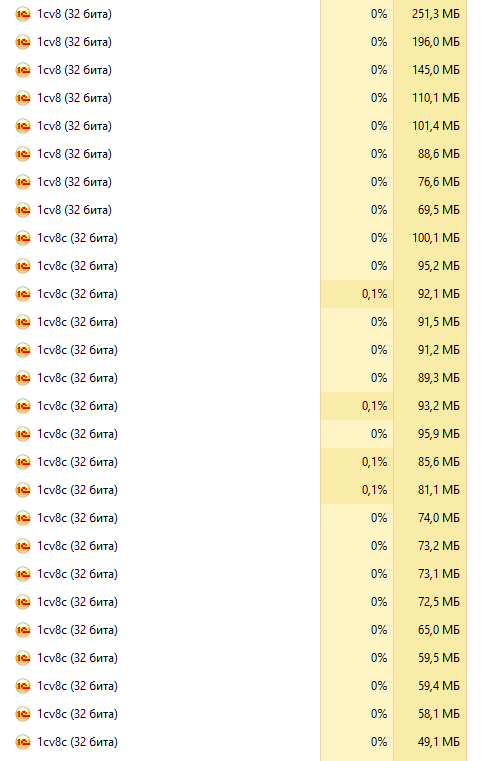Click the 1C icon on the 49,1 МБ row

[x=23, y=742]
